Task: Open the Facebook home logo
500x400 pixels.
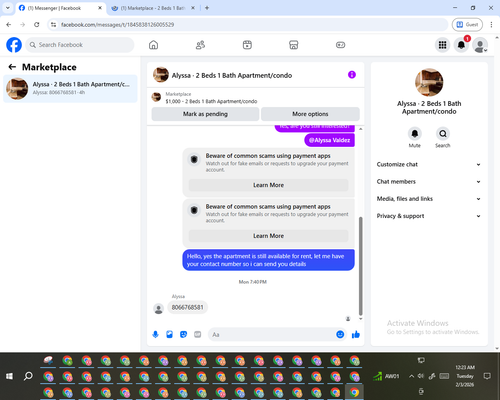Action: coord(14,45)
